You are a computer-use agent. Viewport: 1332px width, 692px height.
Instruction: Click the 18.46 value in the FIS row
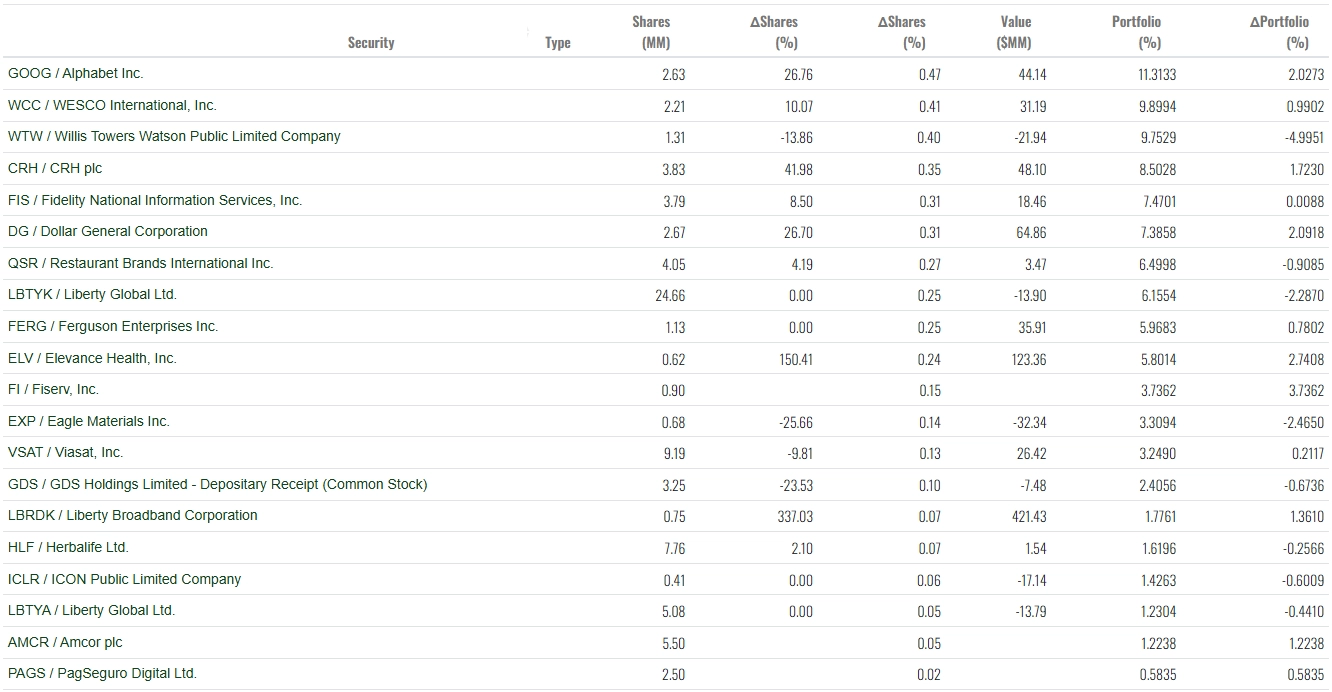pyautogui.click(x=1032, y=202)
